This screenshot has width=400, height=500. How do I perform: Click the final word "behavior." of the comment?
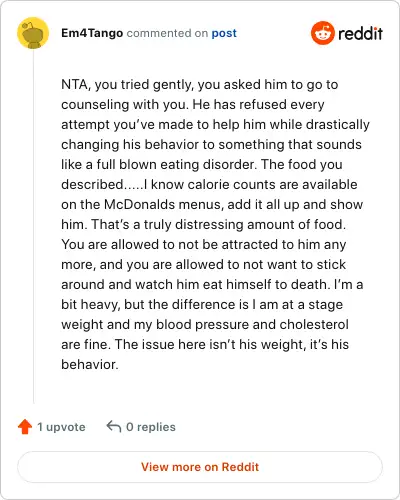click(90, 364)
